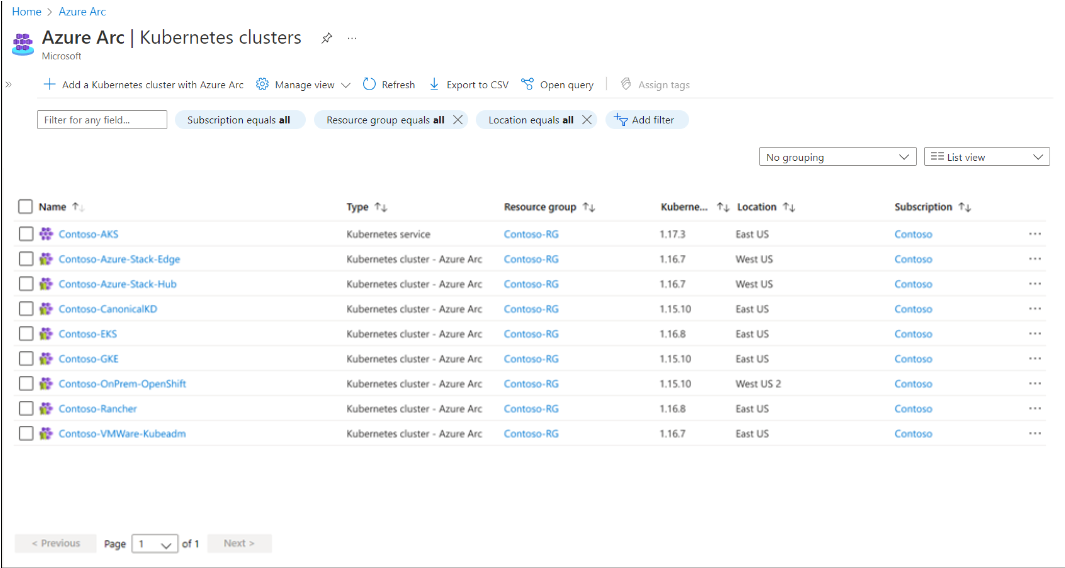Remove the Location filter
The height and width of the screenshot is (568, 1065).
(587, 120)
